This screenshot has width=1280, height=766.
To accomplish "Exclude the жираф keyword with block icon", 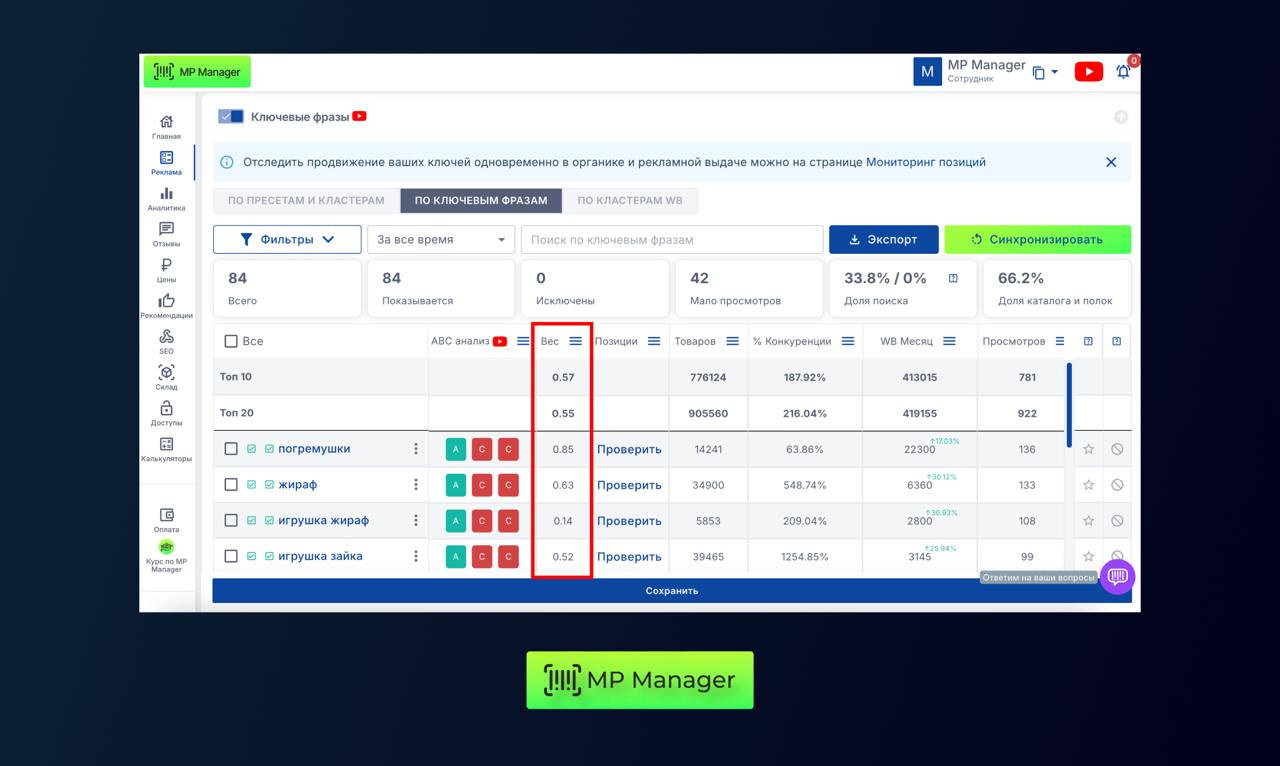I will pos(1117,485).
